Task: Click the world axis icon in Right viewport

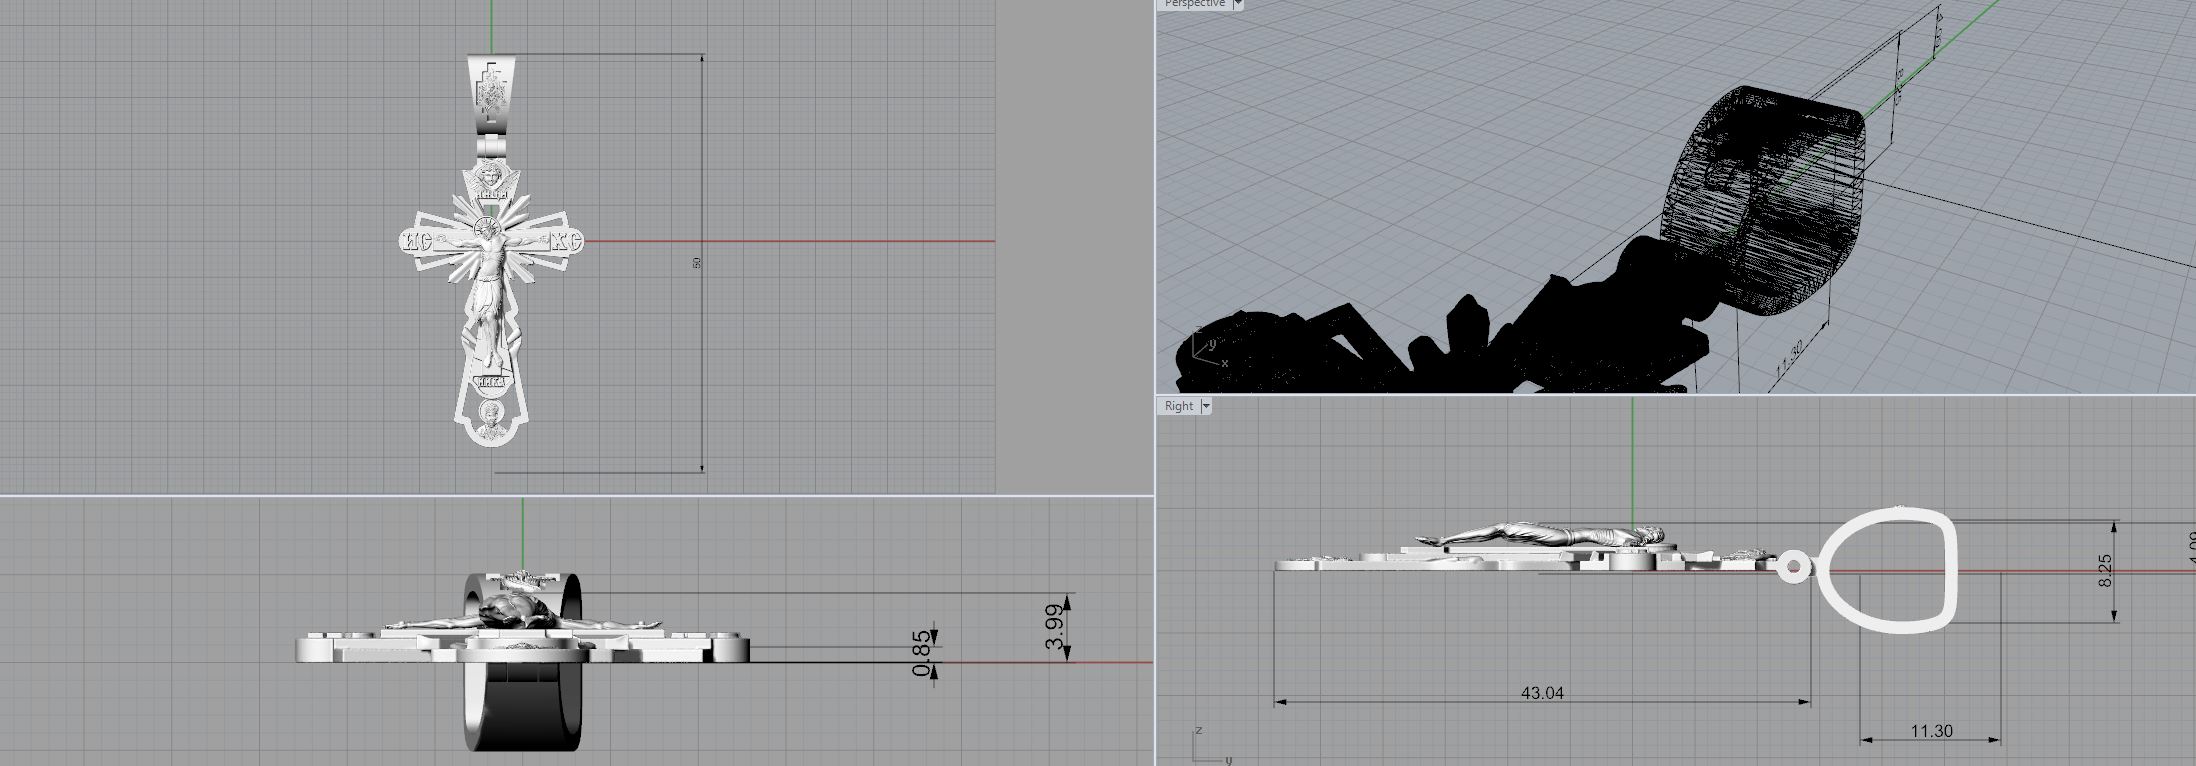Action: [x=1212, y=746]
